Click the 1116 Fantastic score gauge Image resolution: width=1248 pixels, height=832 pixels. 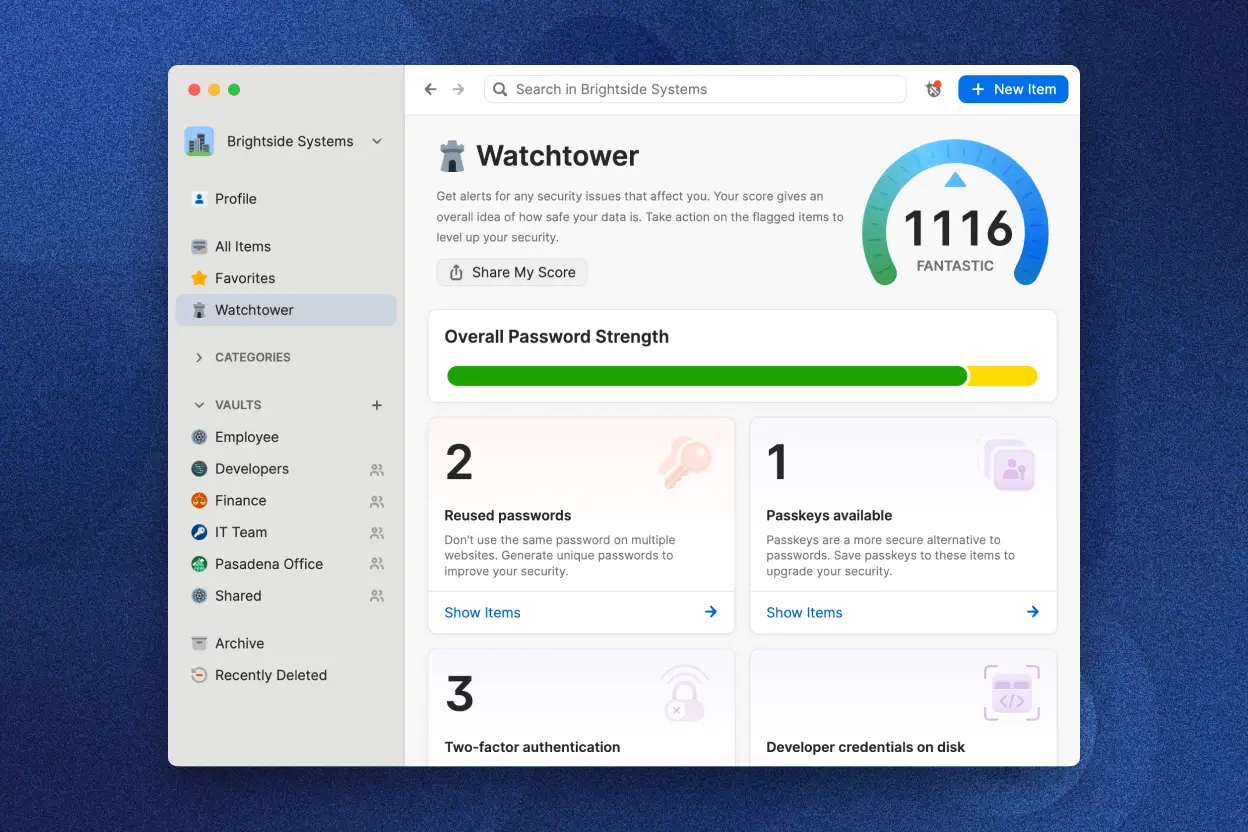coord(955,213)
